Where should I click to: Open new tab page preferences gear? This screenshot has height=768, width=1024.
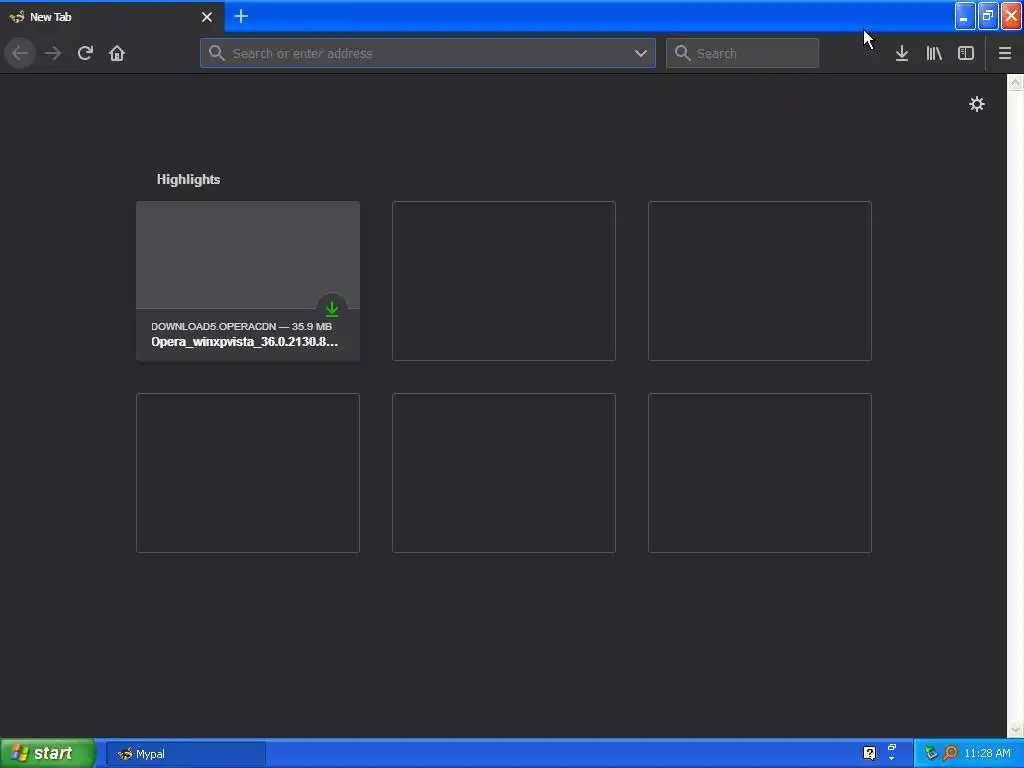tap(976, 104)
